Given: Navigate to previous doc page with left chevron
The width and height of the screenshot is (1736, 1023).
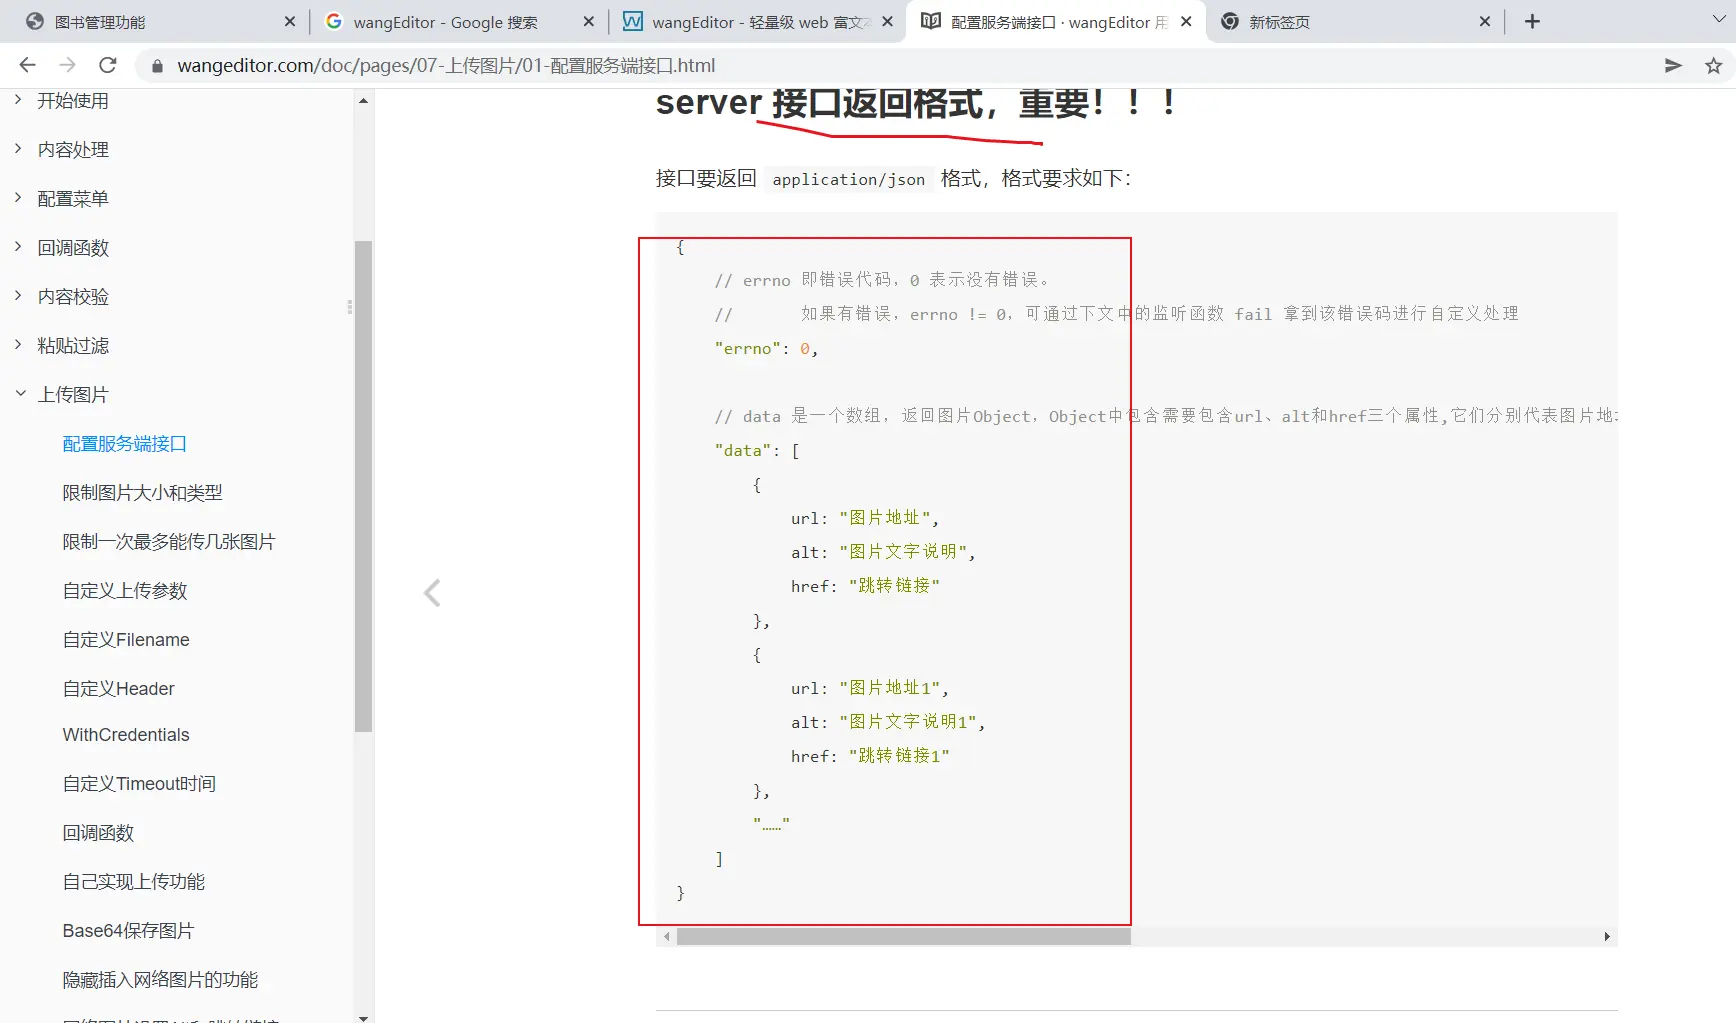Looking at the screenshot, I should (432, 593).
